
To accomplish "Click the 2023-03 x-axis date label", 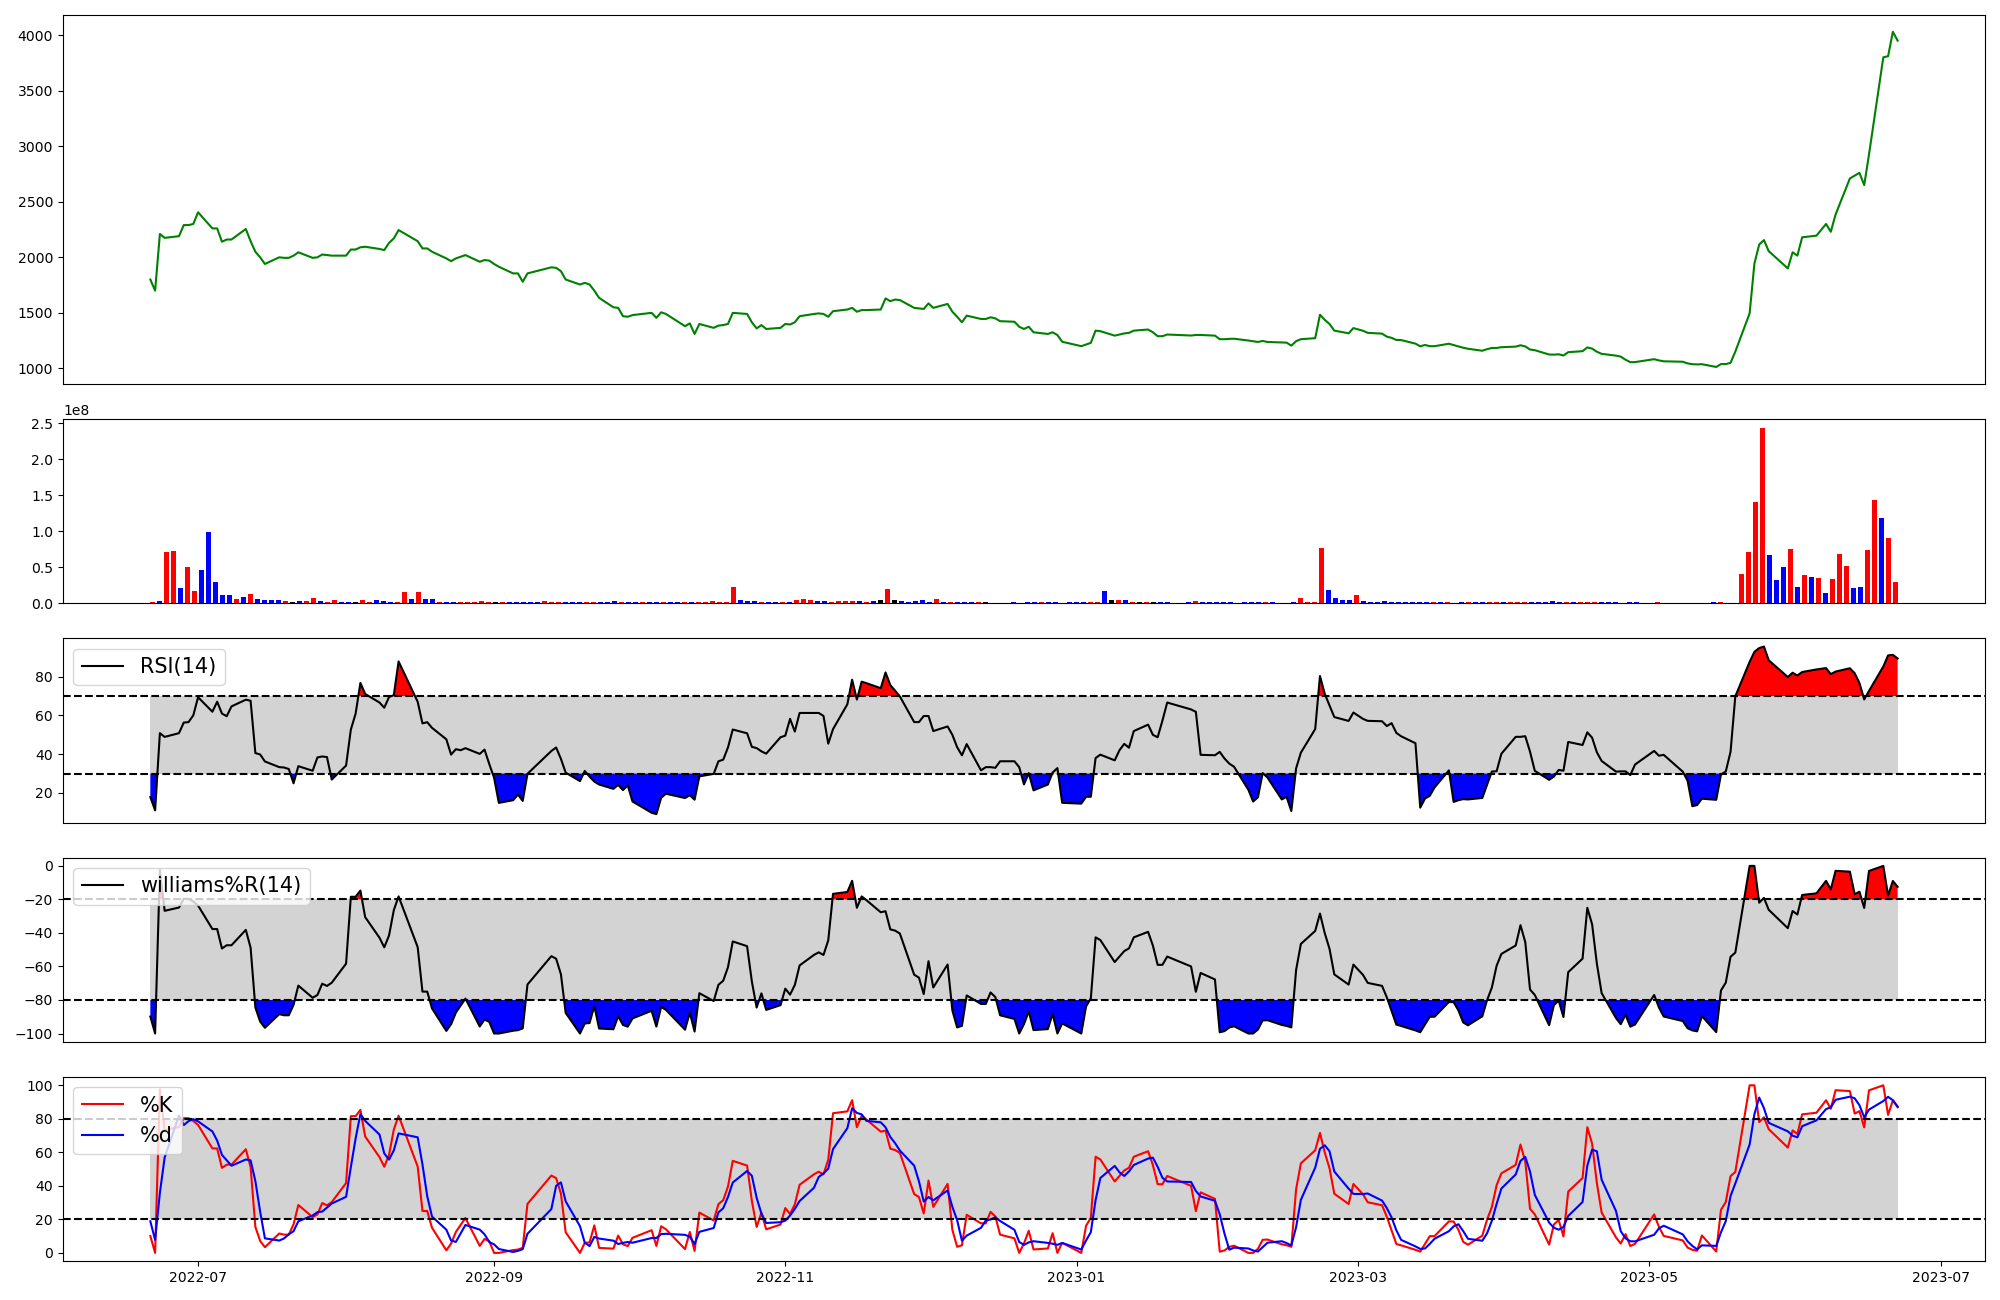I will 1358,1277.
